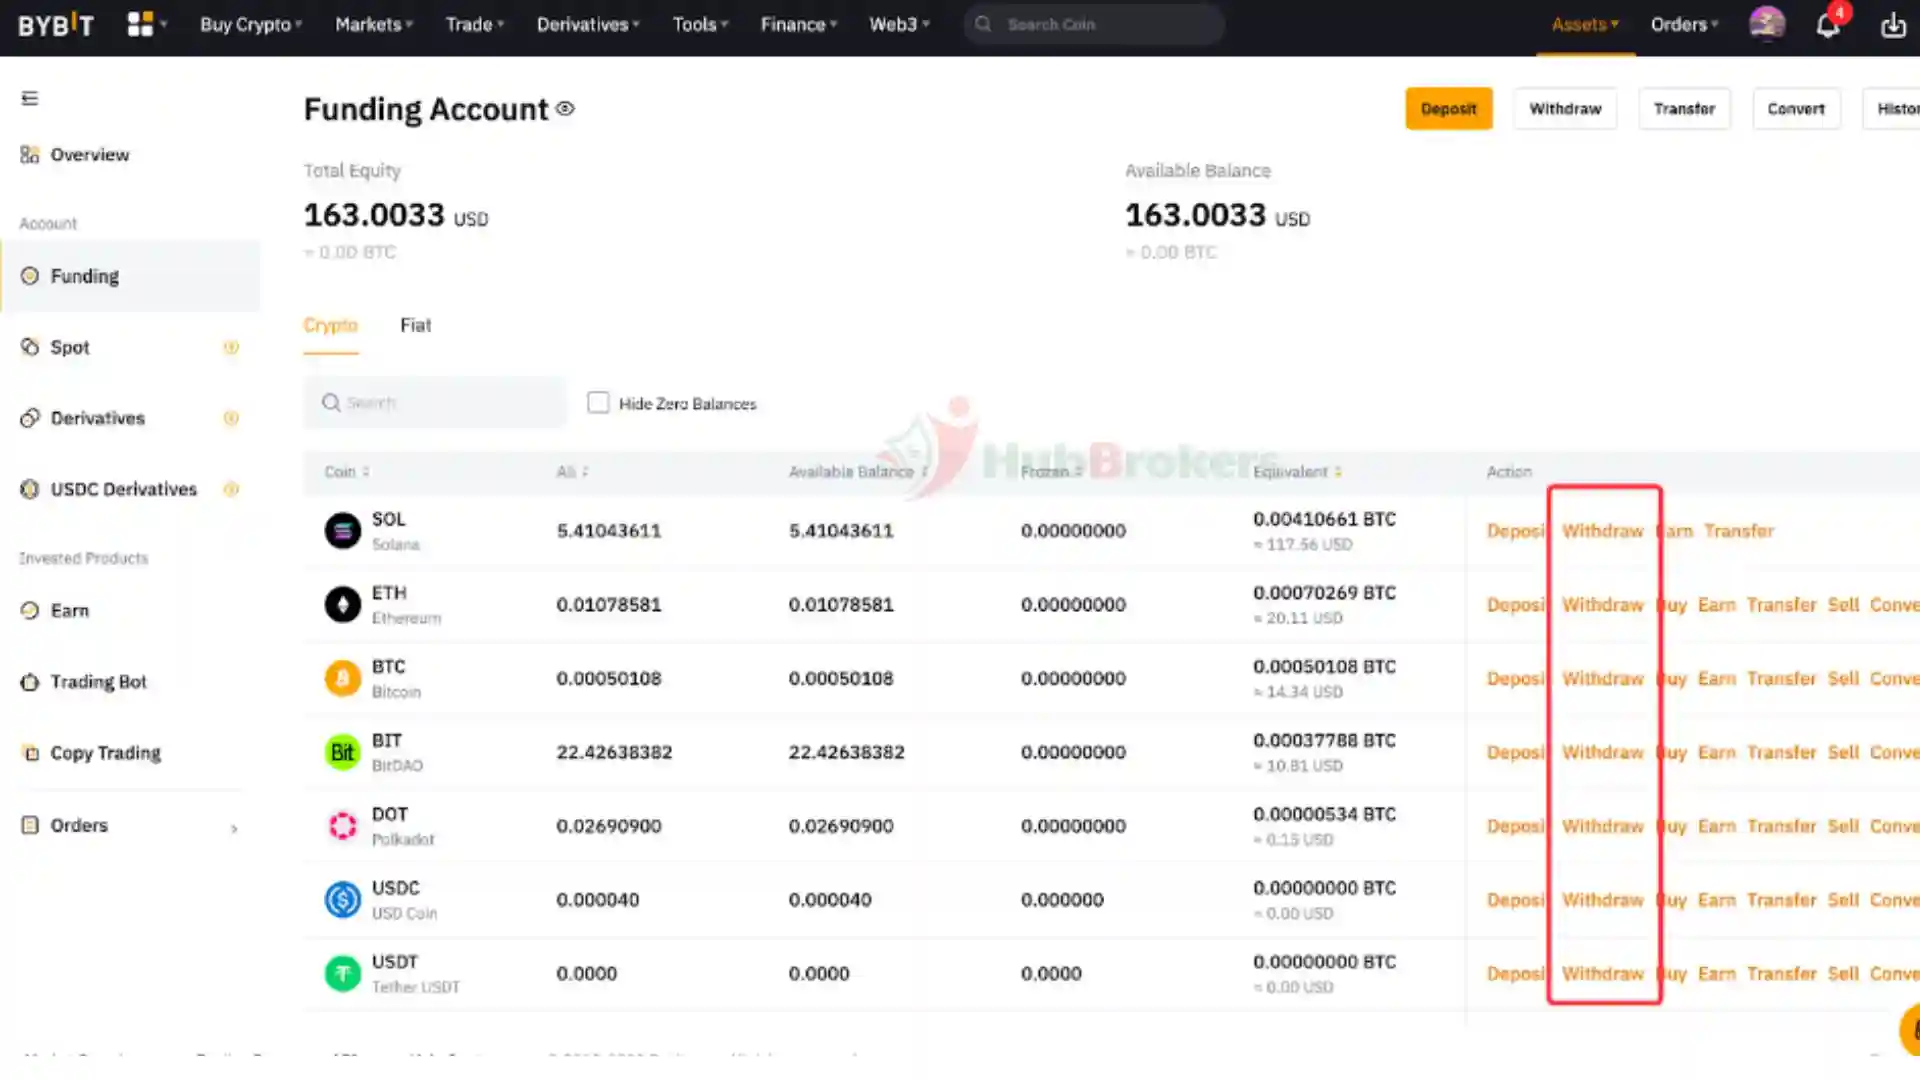Click the Tether USDT coin icon
The image size is (1920, 1080).
click(x=342, y=973)
